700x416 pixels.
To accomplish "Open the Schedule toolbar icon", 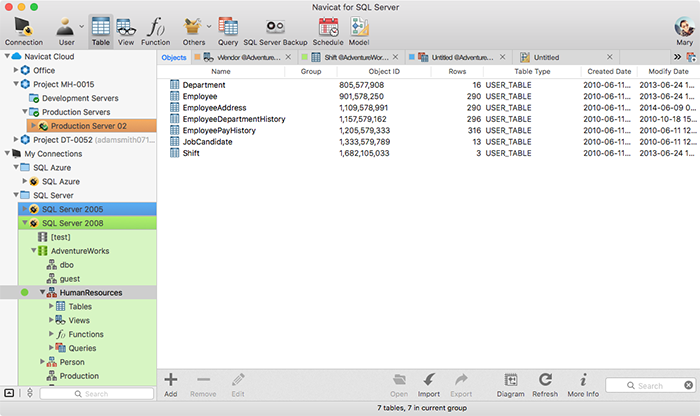I will point(328,31).
